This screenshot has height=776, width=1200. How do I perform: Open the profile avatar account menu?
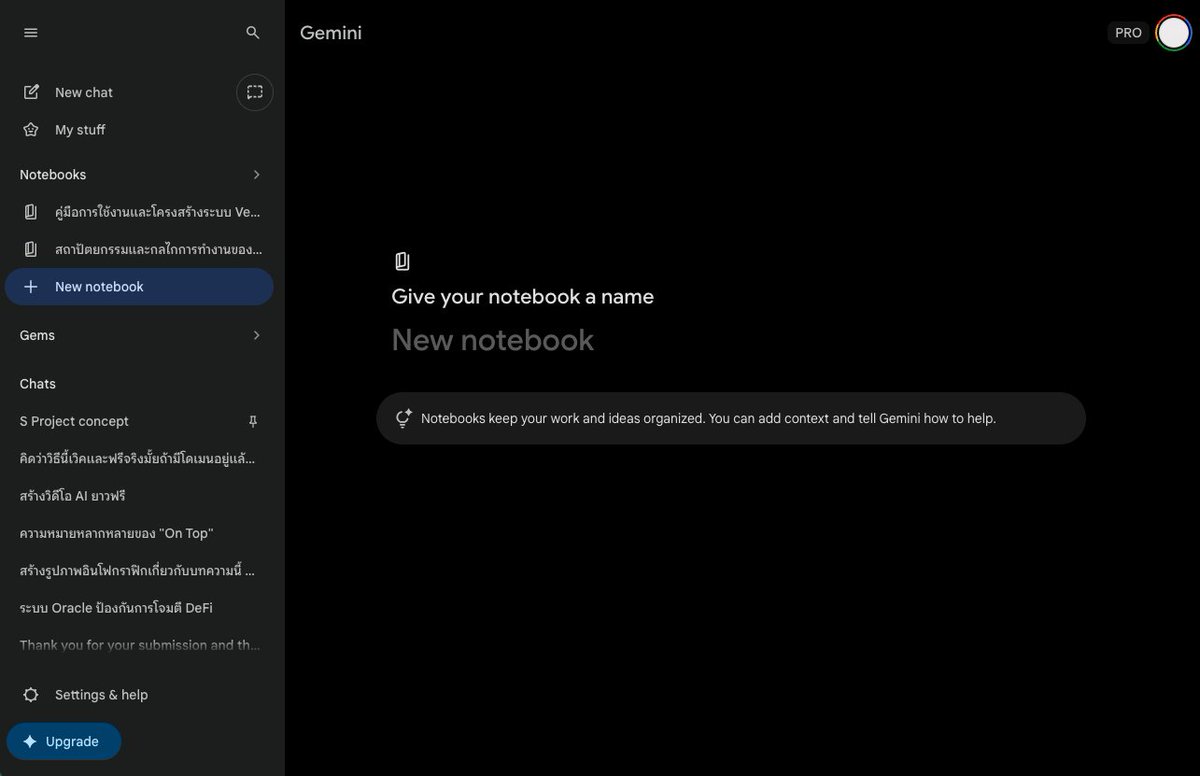tap(1173, 33)
